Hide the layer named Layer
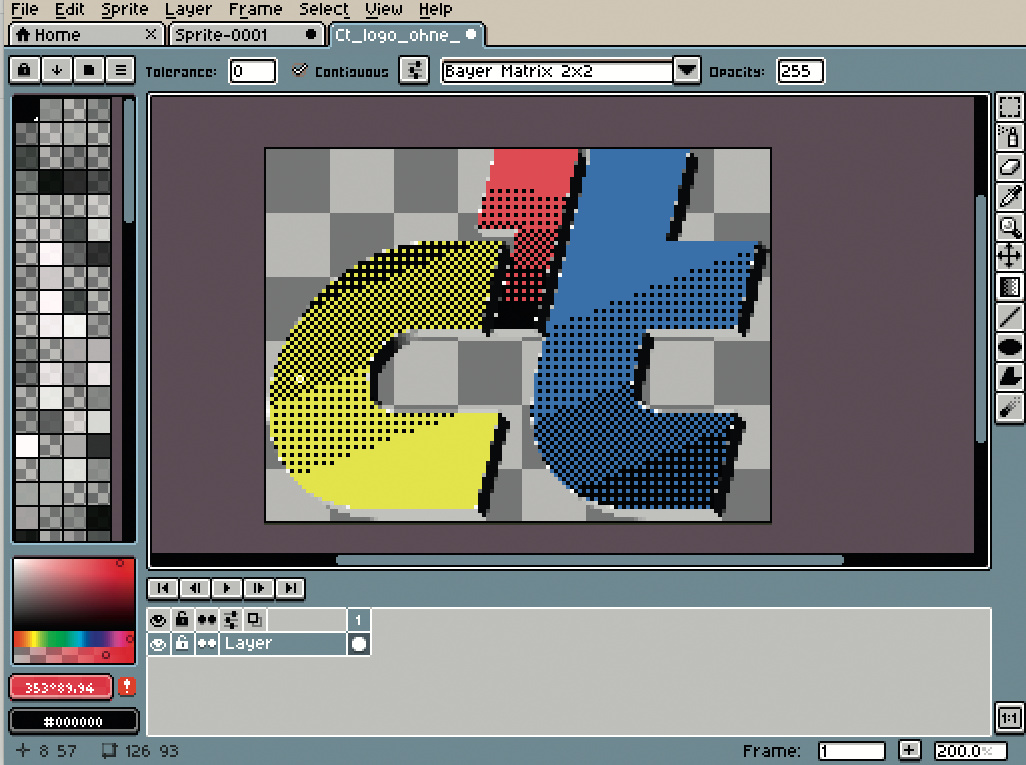 pos(158,644)
